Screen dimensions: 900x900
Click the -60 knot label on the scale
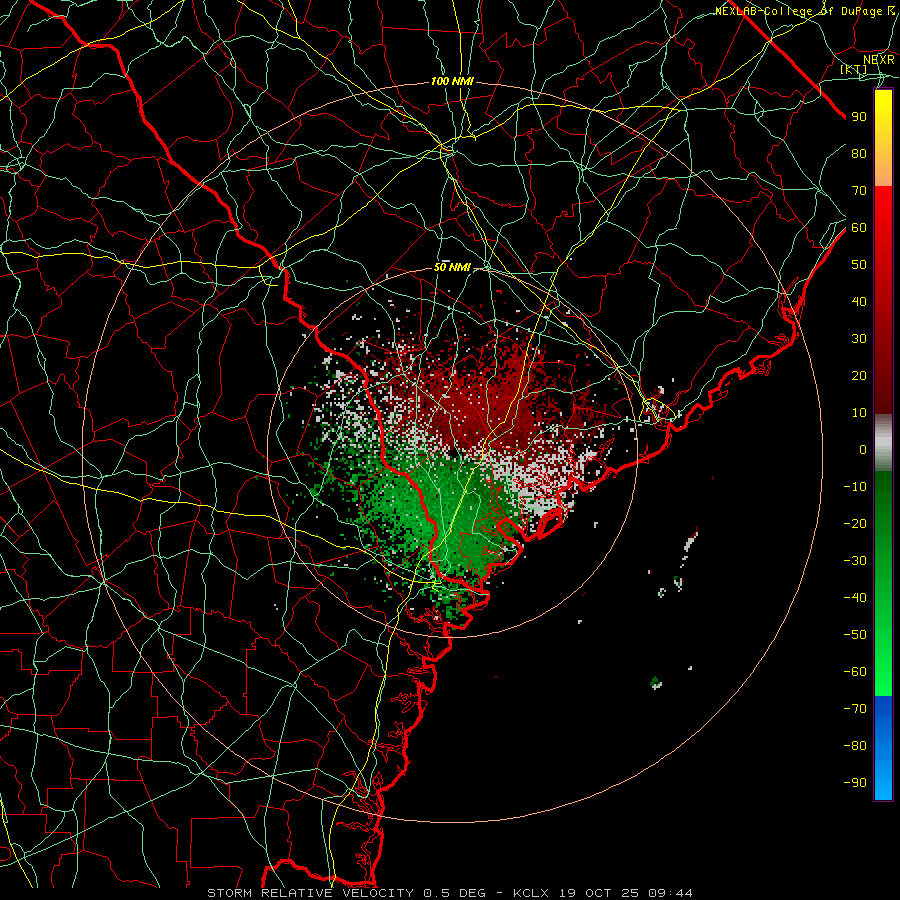[x=855, y=672]
